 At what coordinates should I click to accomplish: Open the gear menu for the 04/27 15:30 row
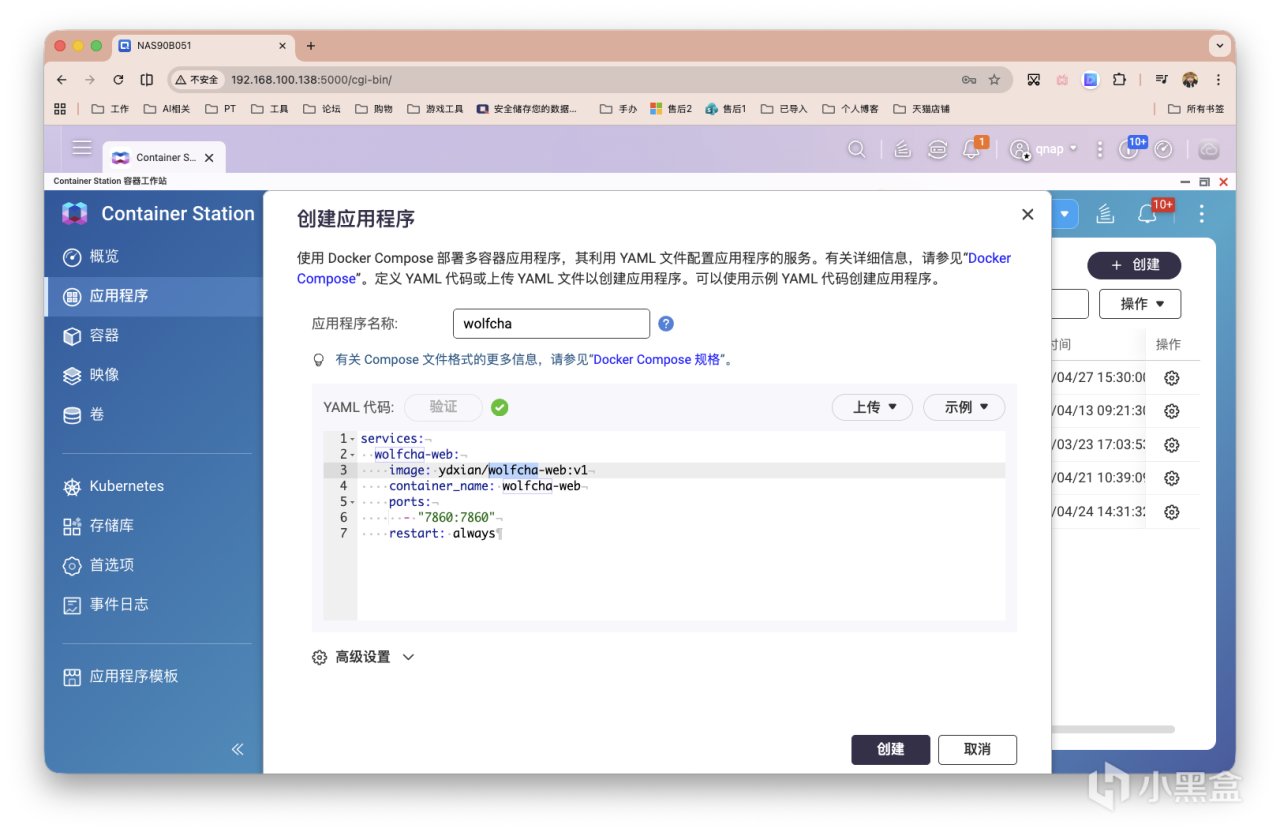point(1172,378)
